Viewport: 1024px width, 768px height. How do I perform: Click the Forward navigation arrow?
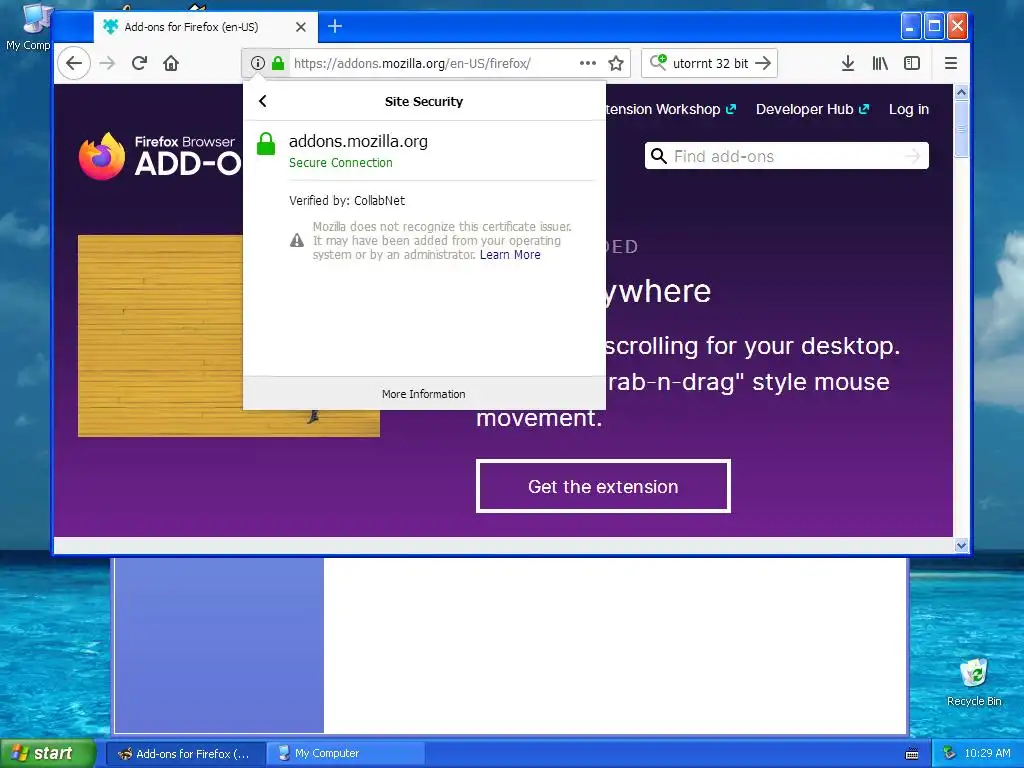(107, 63)
